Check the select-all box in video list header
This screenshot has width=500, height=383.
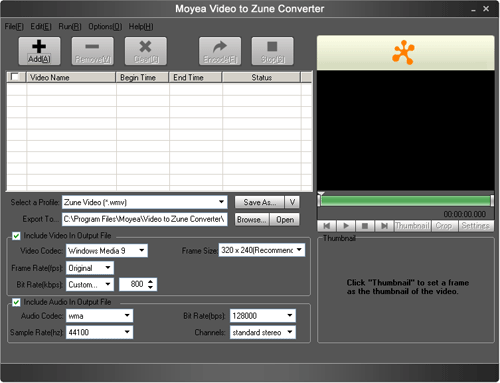click(15, 77)
